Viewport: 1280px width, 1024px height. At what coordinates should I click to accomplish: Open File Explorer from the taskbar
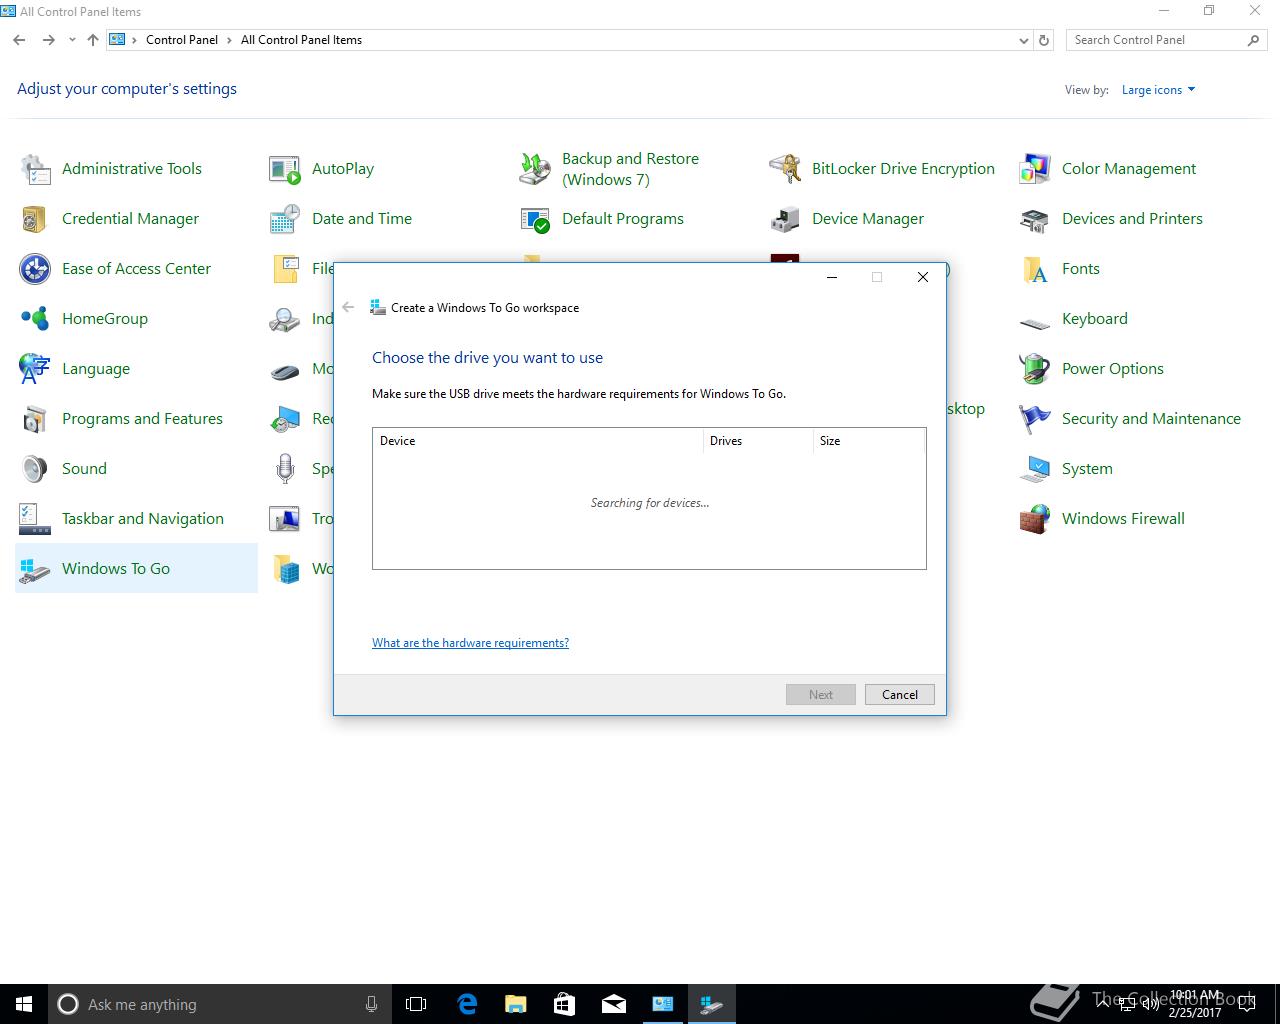click(x=515, y=1004)
